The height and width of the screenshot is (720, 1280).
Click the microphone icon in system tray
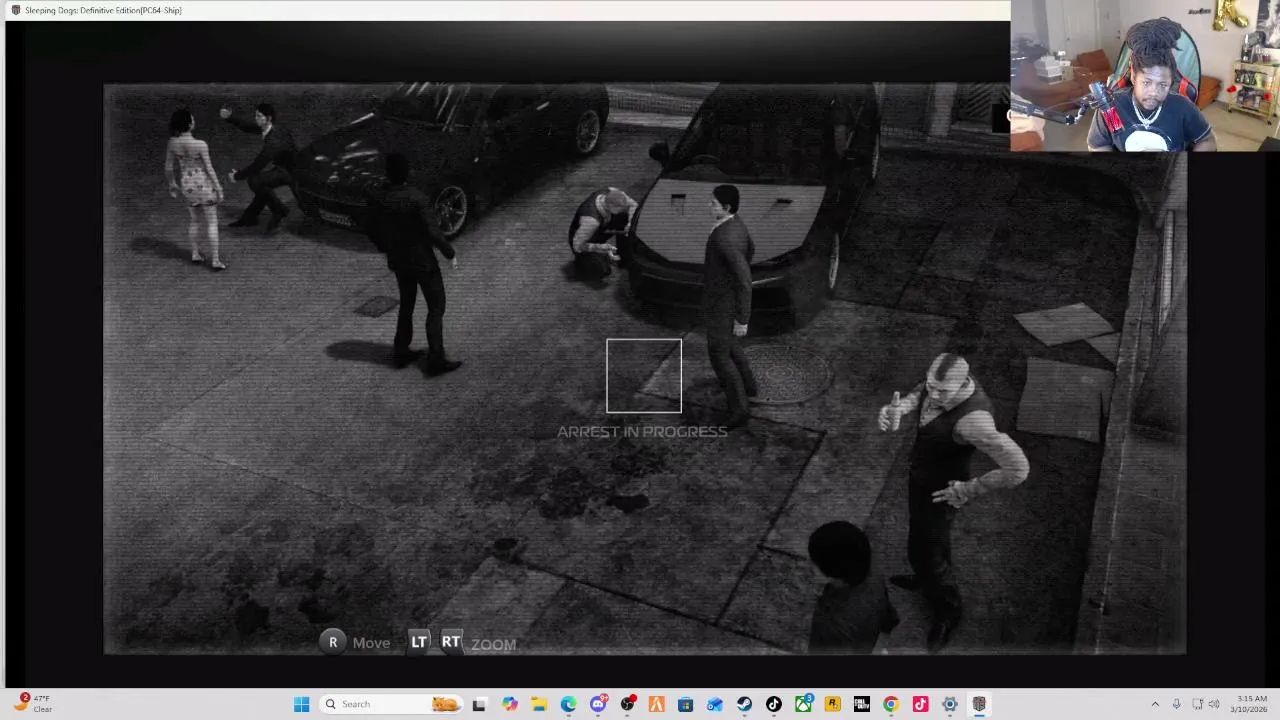click(1176, 704)
